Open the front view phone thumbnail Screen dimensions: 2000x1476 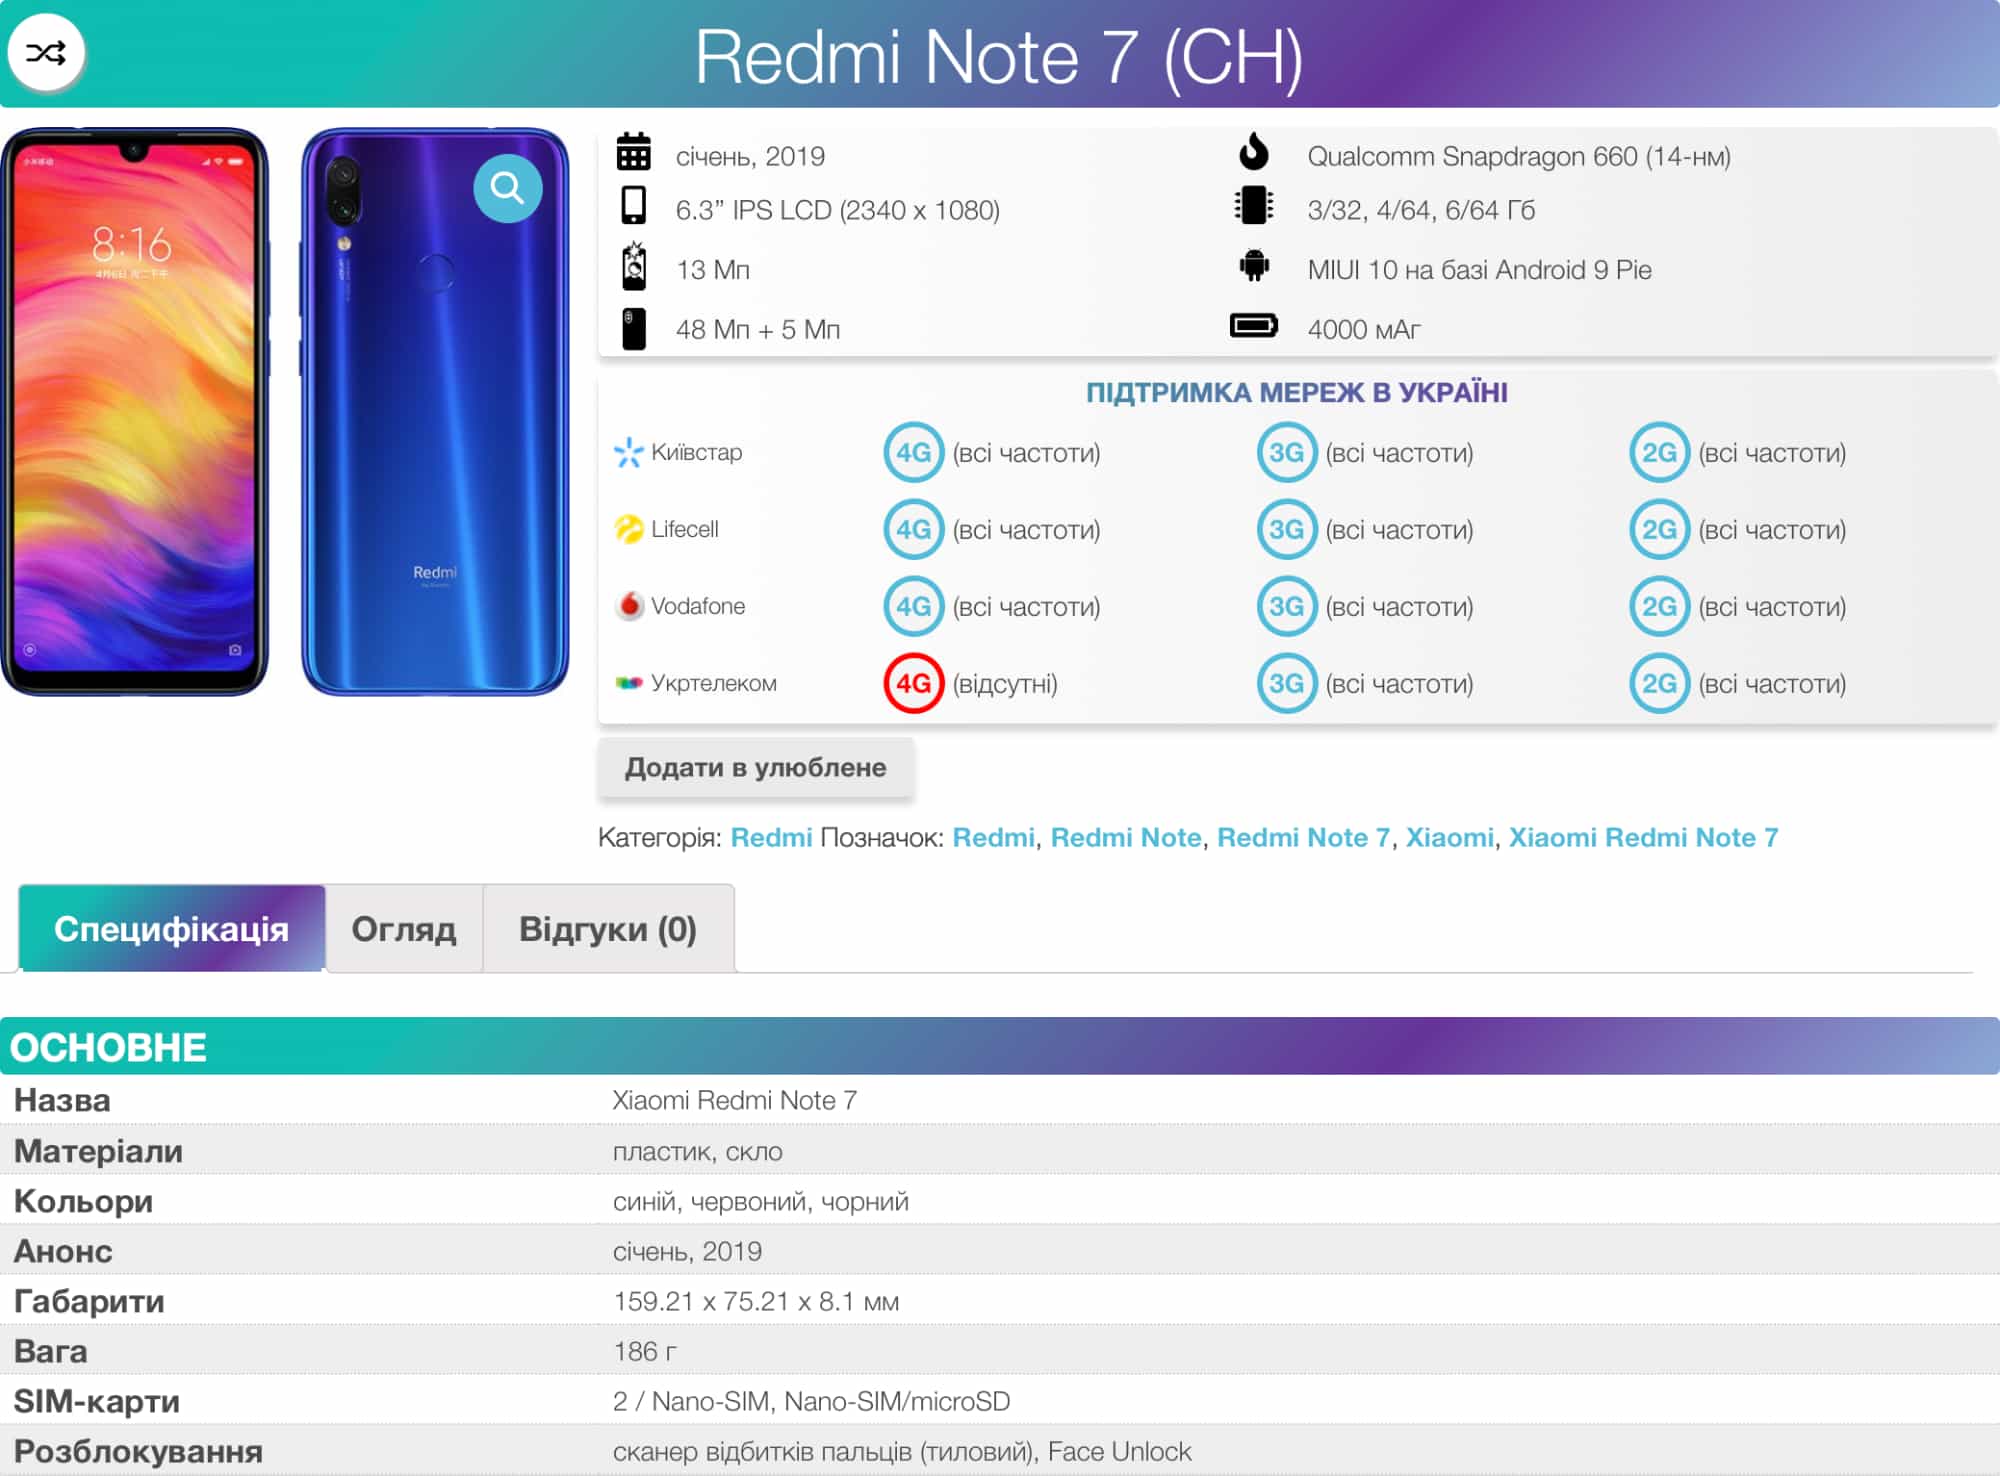(135, 411)
